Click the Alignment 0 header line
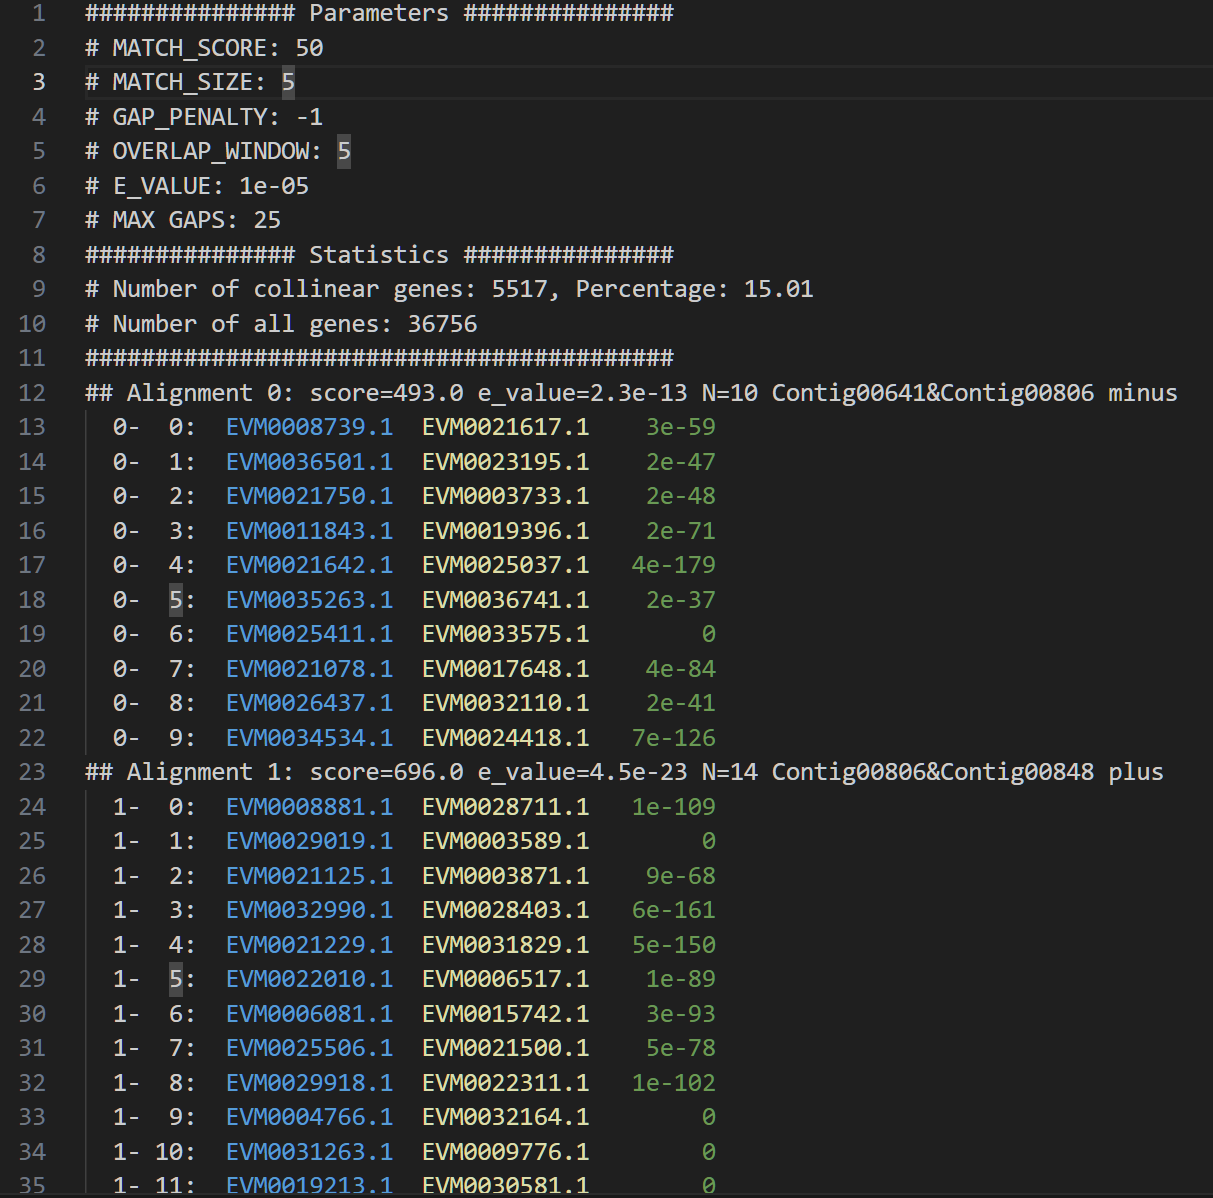Image resolution: width=1213 pixels, height=1198 pixels. (631, 393)
